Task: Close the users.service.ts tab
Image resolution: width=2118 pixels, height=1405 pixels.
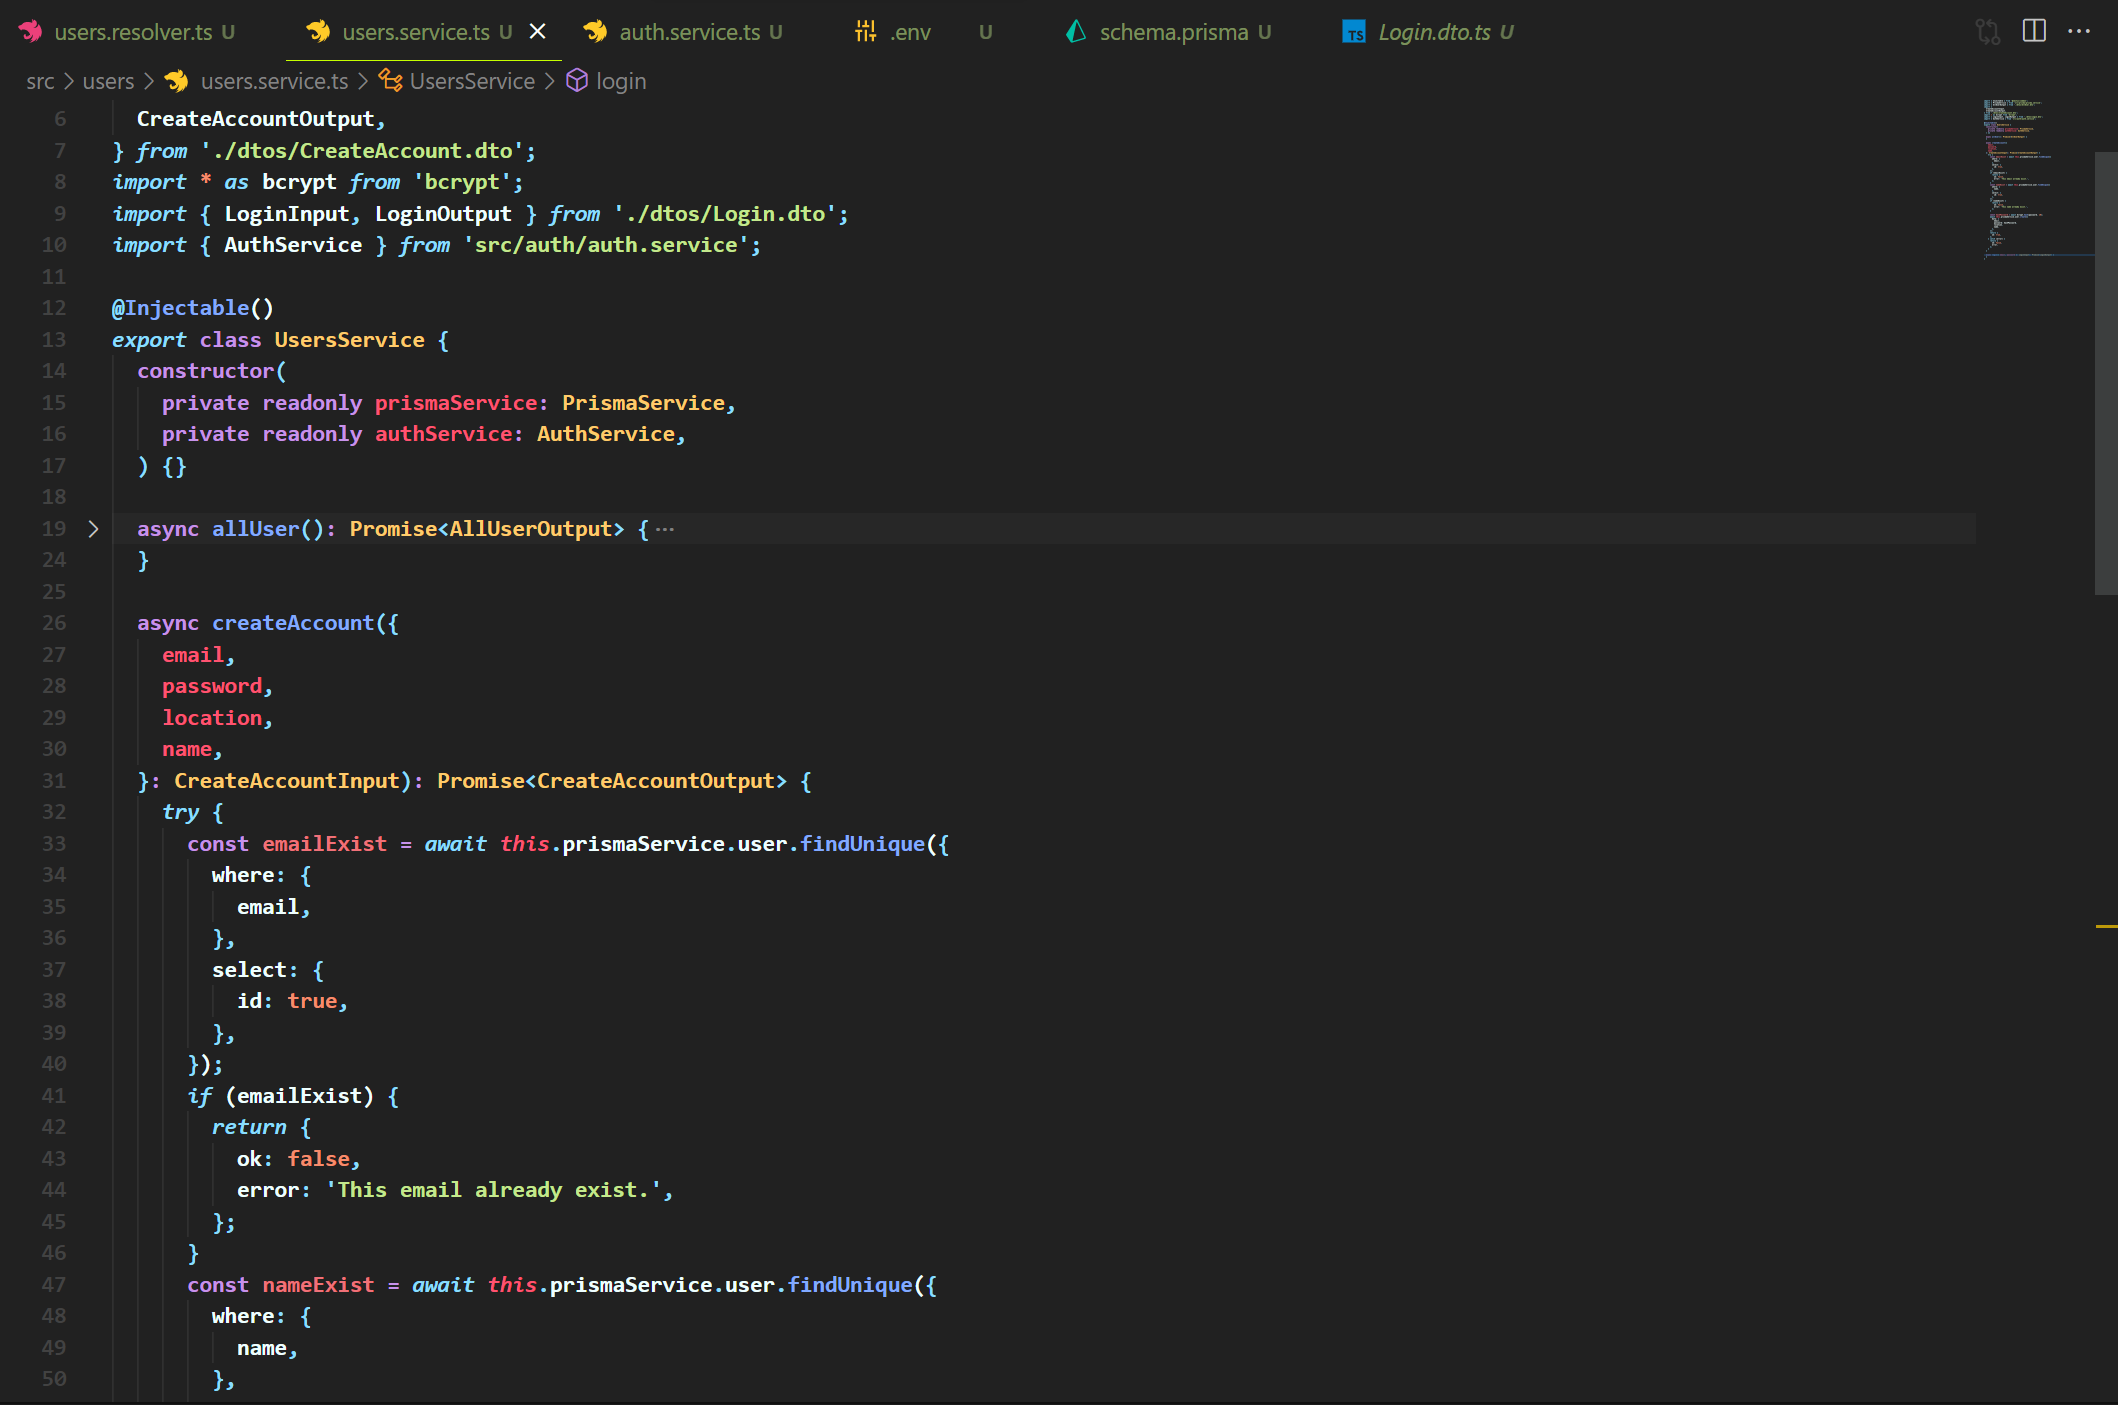Action: [538, 32]
